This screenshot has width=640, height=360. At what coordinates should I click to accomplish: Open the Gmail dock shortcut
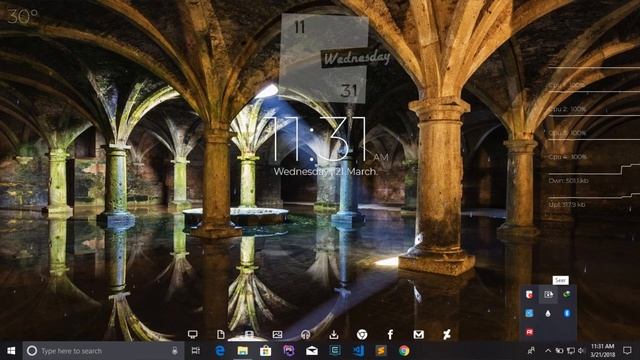tap(418, 335)
